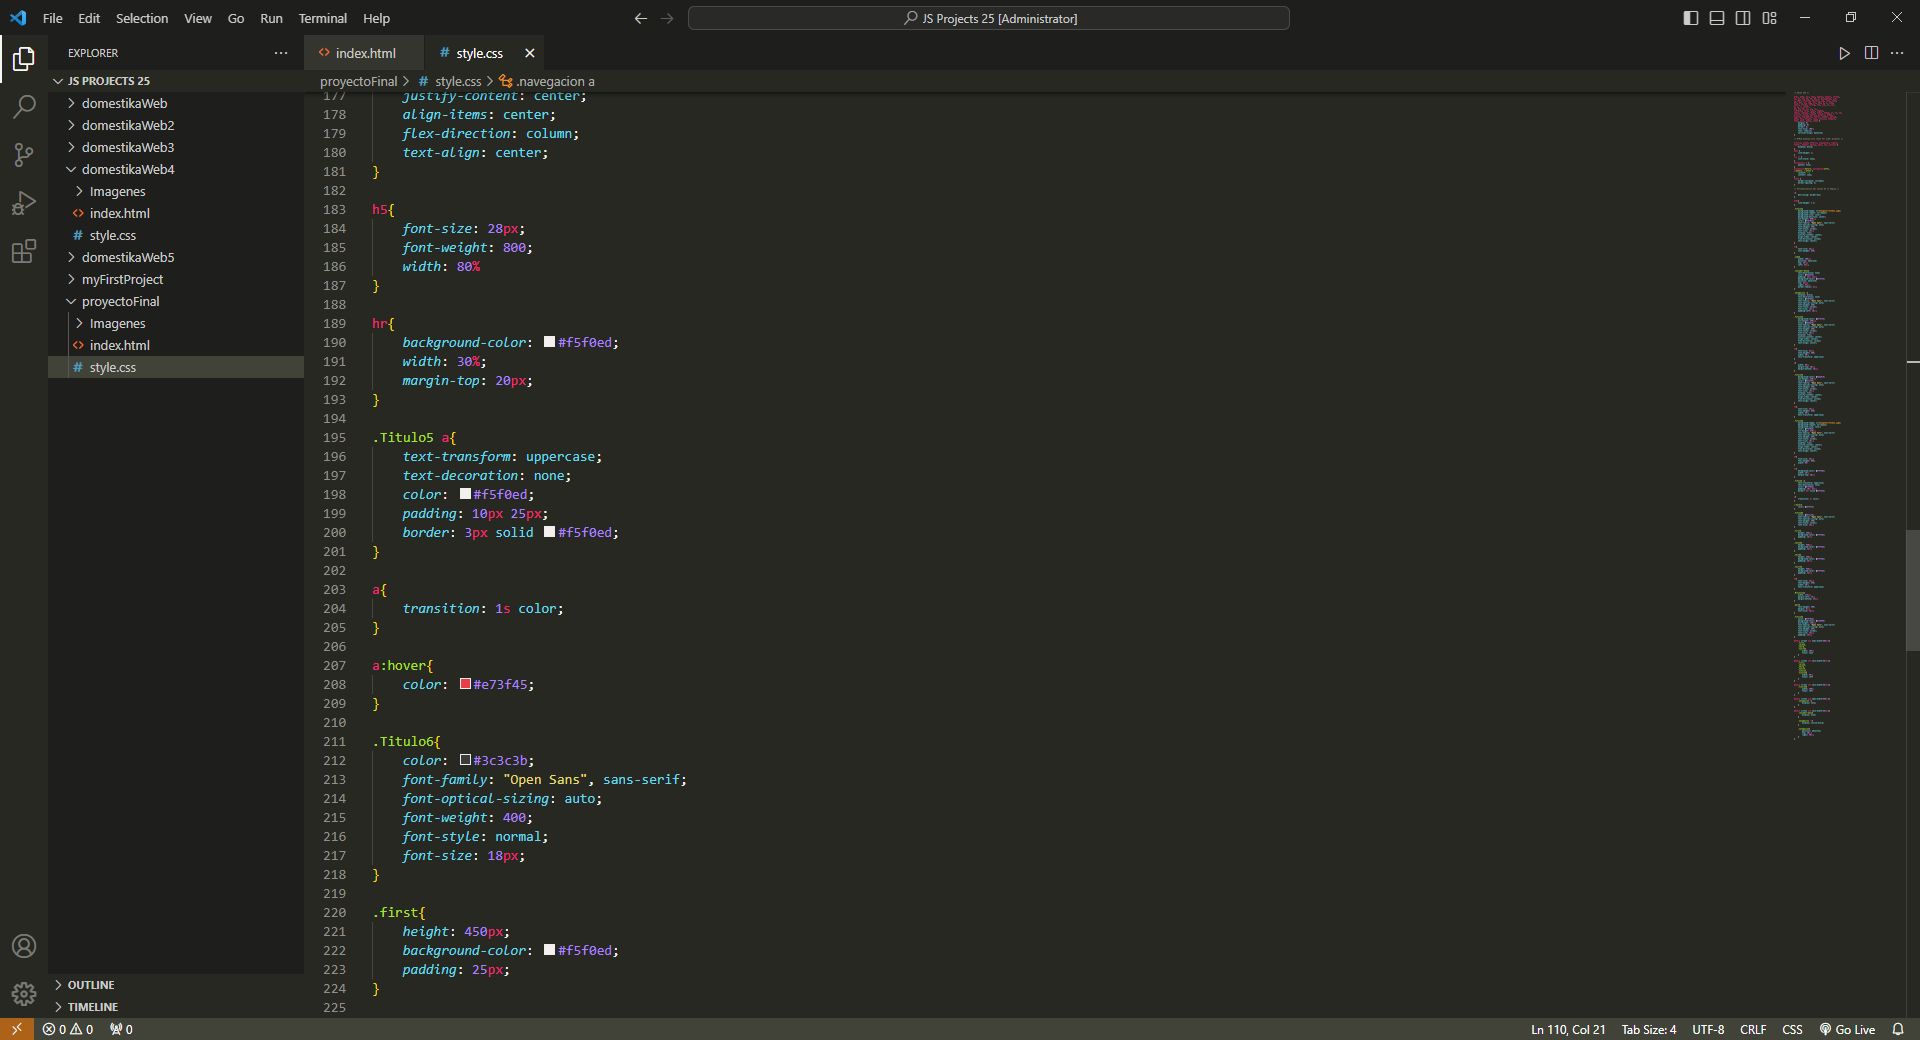Screen dimensions: 1920x1040
Task: Click ports forwarded indicator in status bar
Action: coord(121,1029)
